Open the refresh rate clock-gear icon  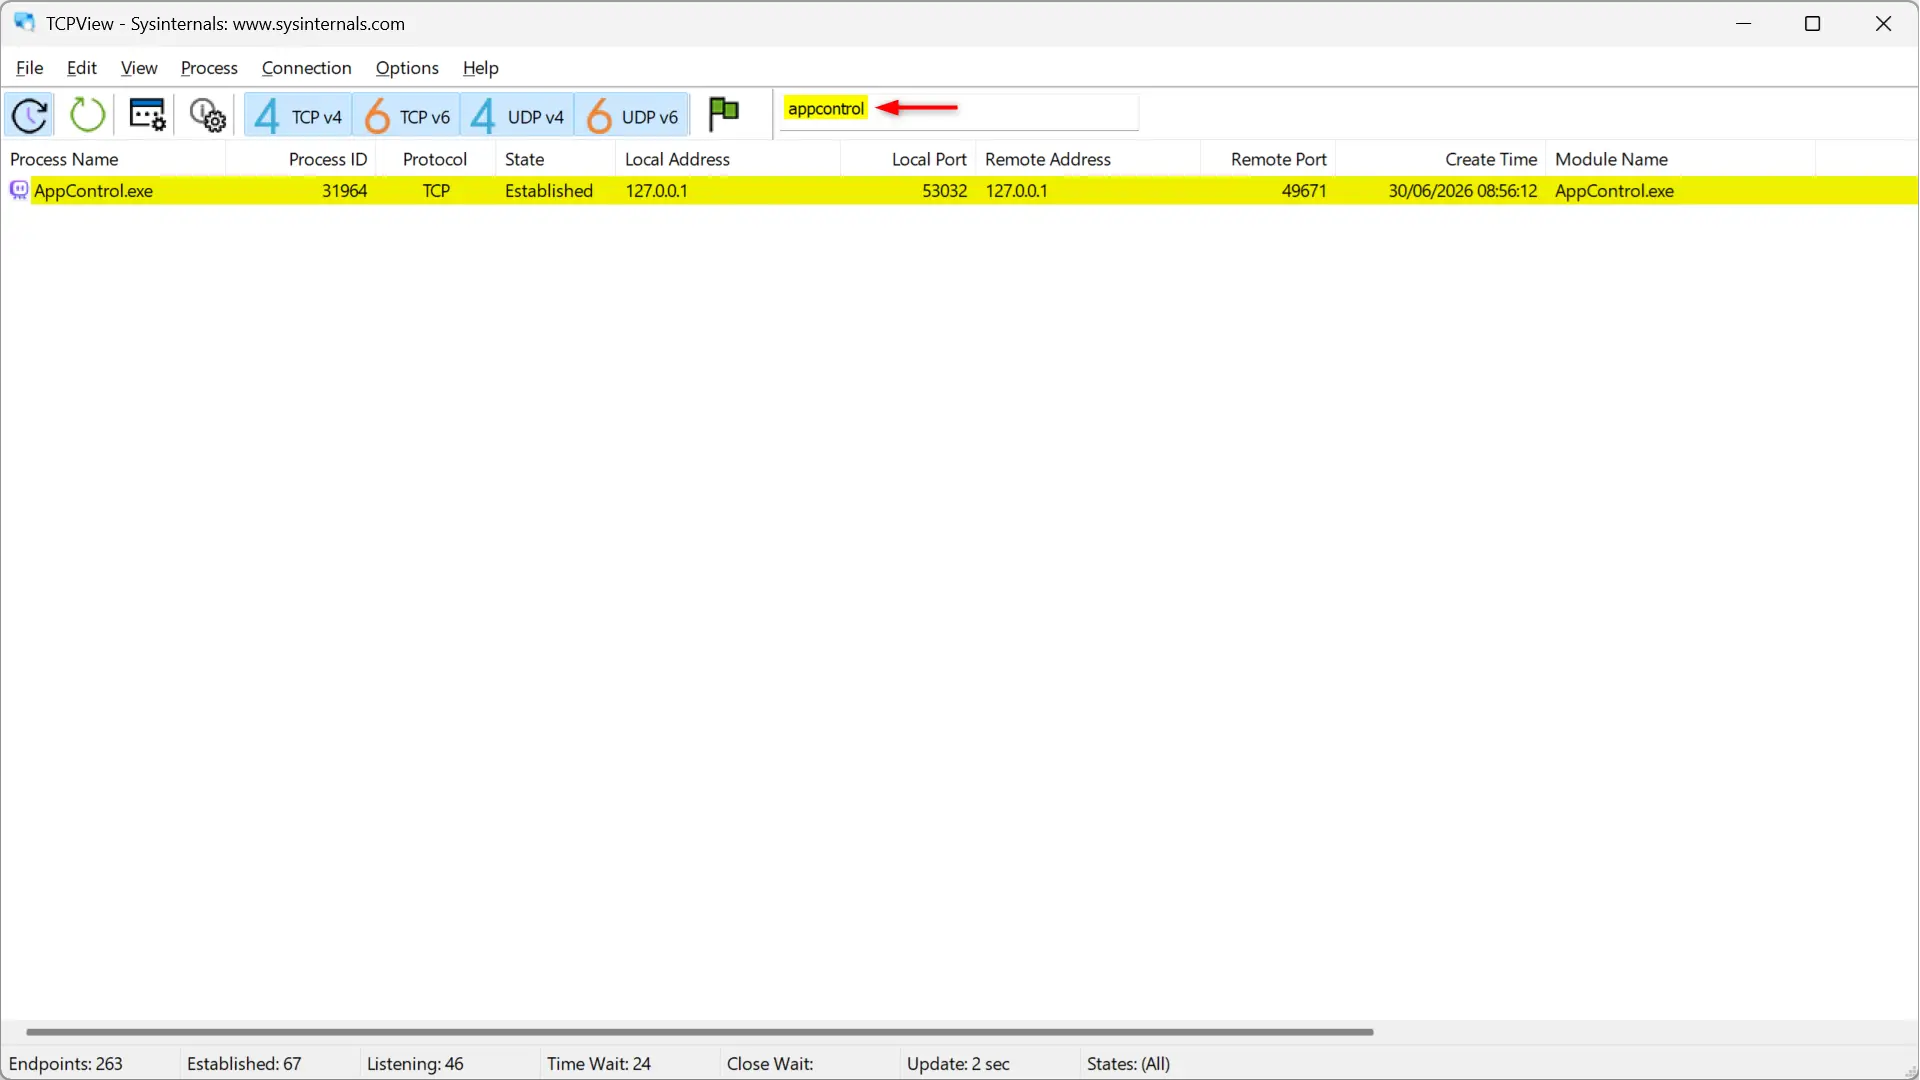208,115
